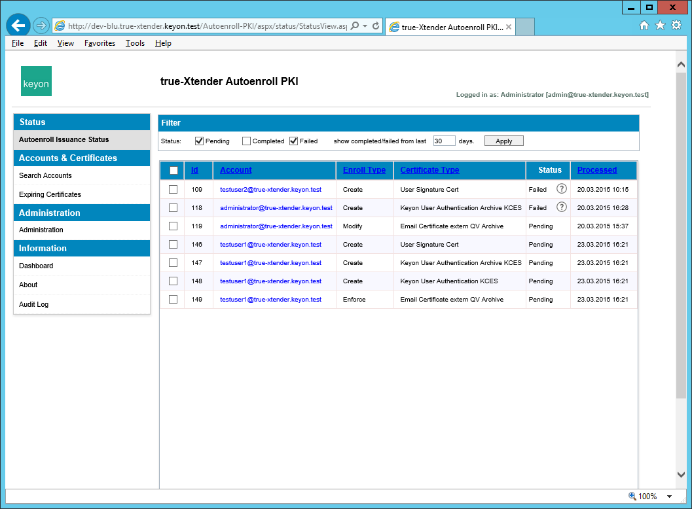Open the About page
692x509 pixels.
[x=28, y=284]
